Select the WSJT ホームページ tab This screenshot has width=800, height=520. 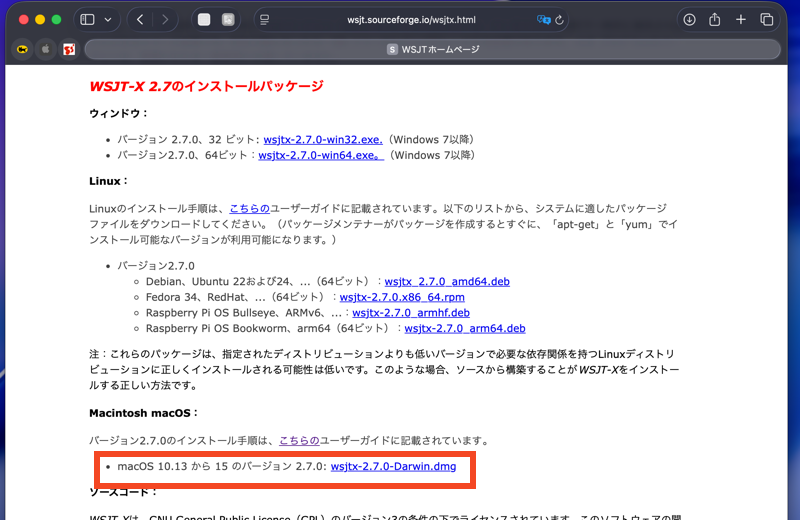(432, 49)
